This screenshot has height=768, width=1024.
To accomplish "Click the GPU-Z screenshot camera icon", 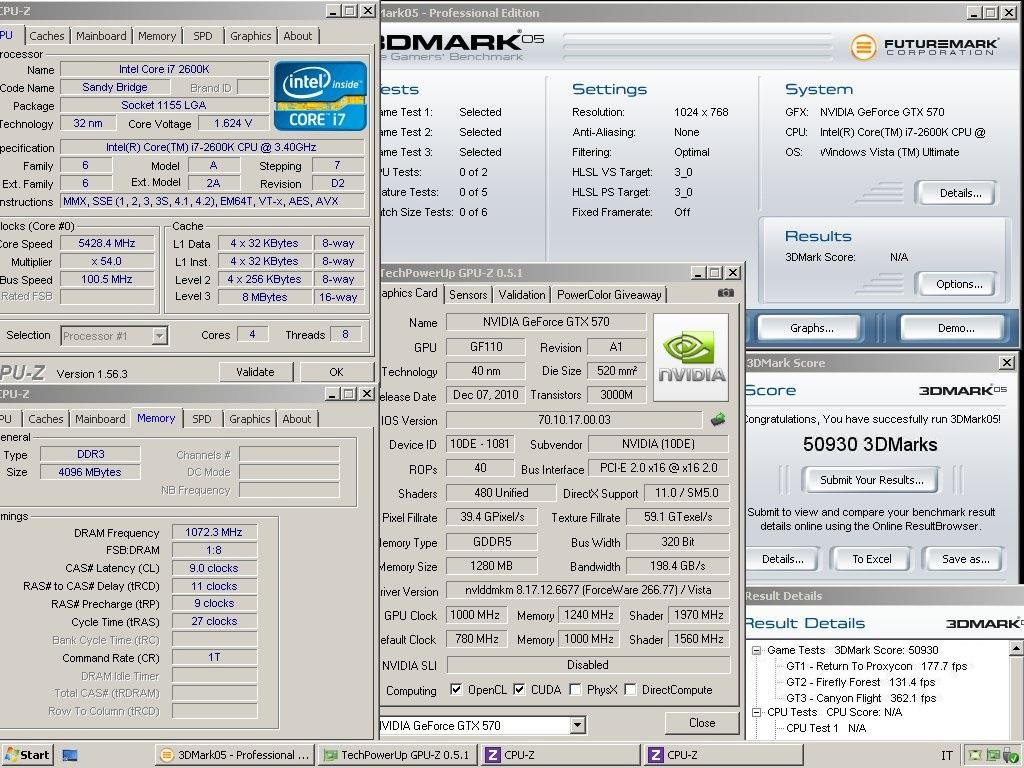I will point(726,293).
